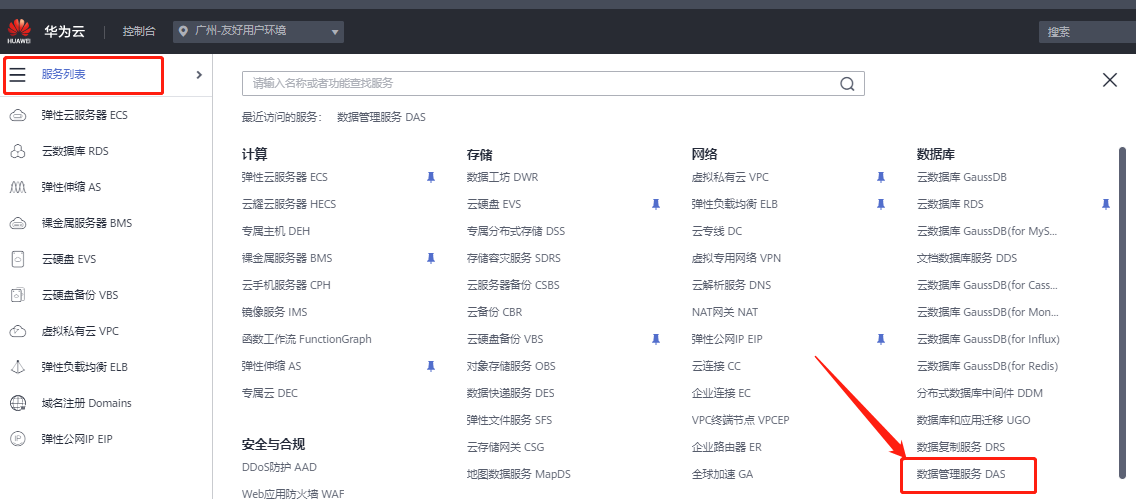
Task: Click the ELB load balancer sidebar icon
Action: click(18, 367)
